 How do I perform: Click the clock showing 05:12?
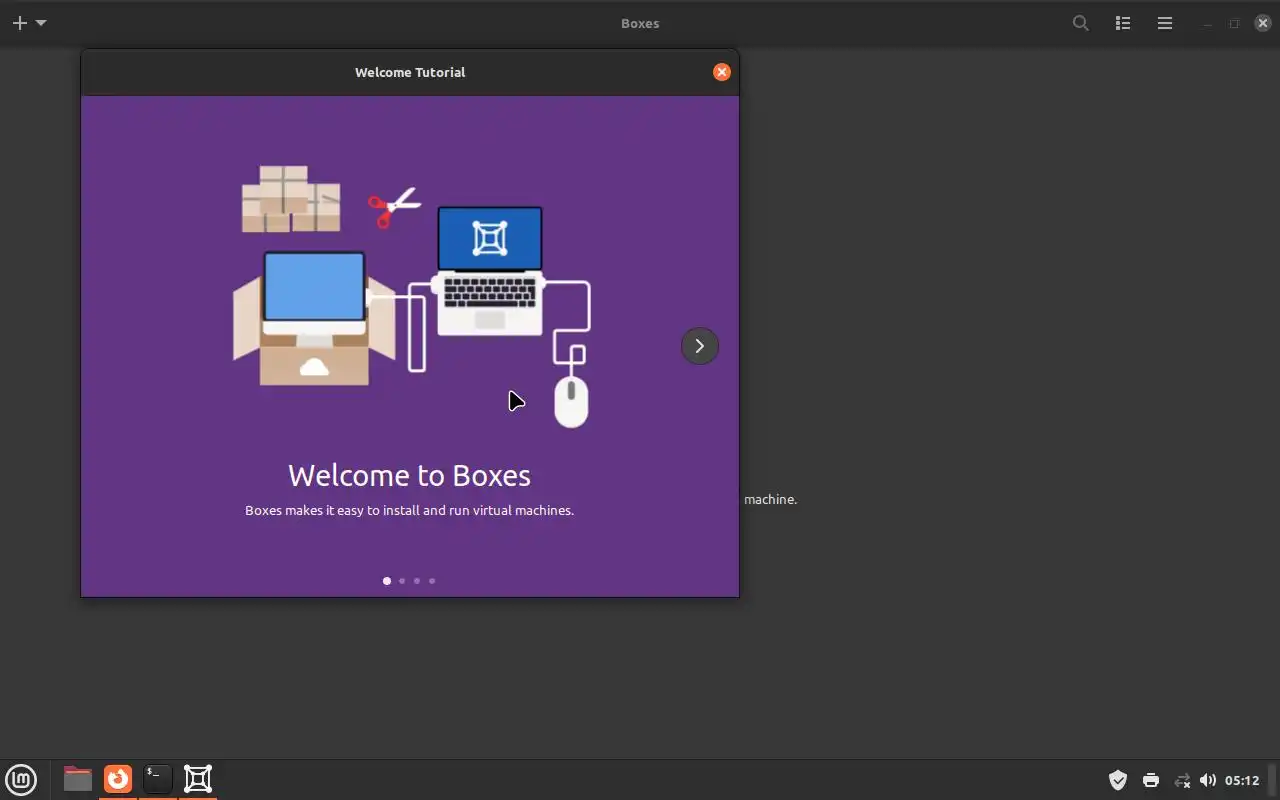(1242, 780)
